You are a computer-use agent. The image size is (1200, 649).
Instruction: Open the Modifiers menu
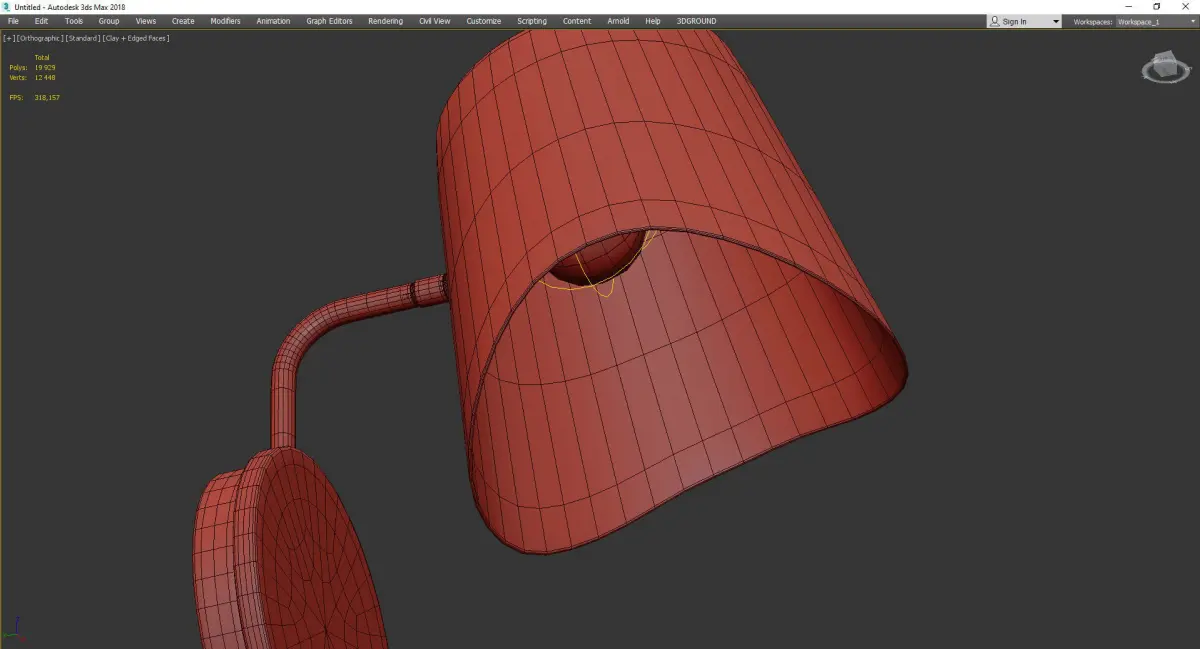[x=225, y=21]
